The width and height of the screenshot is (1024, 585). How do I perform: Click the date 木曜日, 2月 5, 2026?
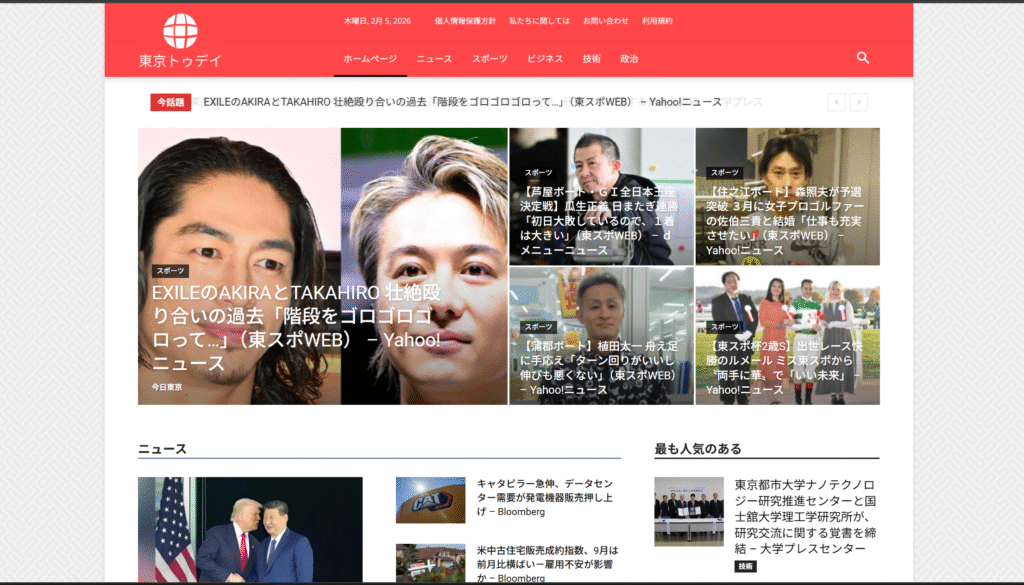point(377,21)
